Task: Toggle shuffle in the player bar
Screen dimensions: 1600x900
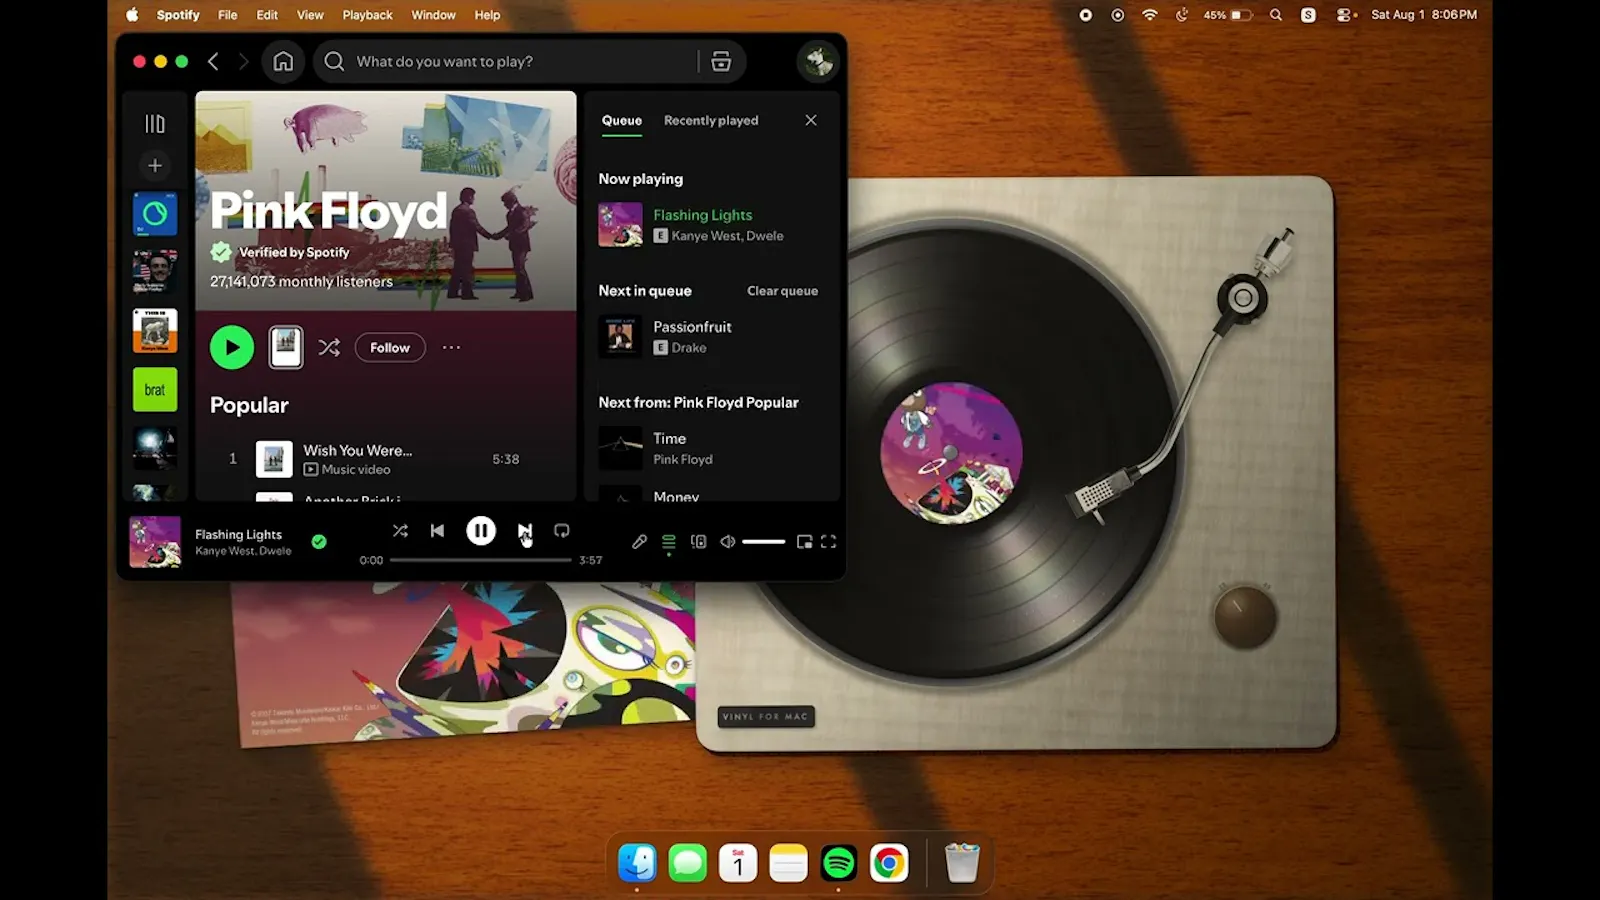Action: pyautogui.click(x=400, y=531)
